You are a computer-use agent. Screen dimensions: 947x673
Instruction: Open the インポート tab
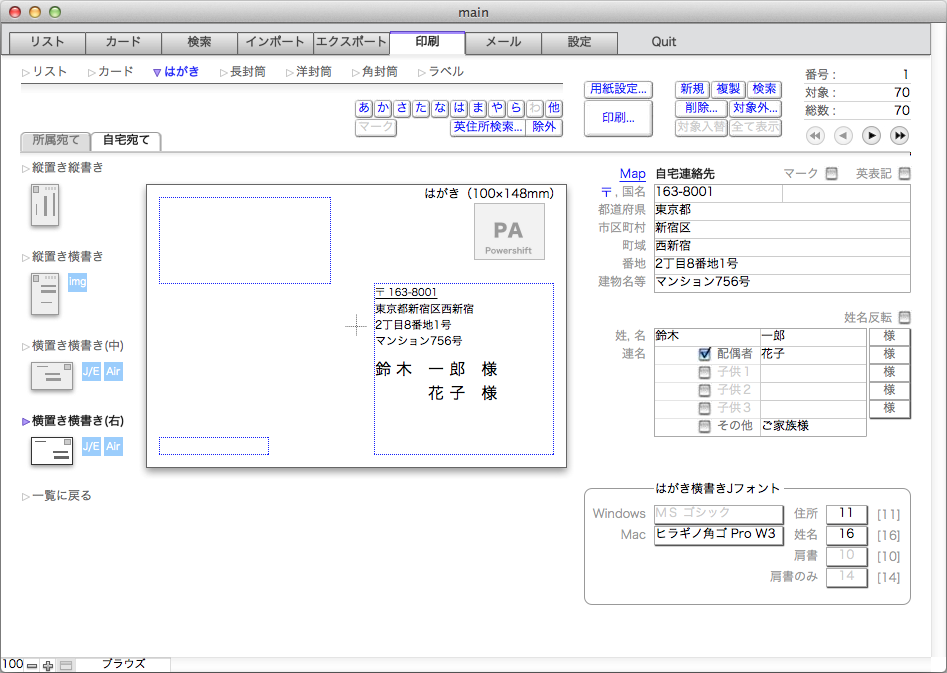coord(275,42)
